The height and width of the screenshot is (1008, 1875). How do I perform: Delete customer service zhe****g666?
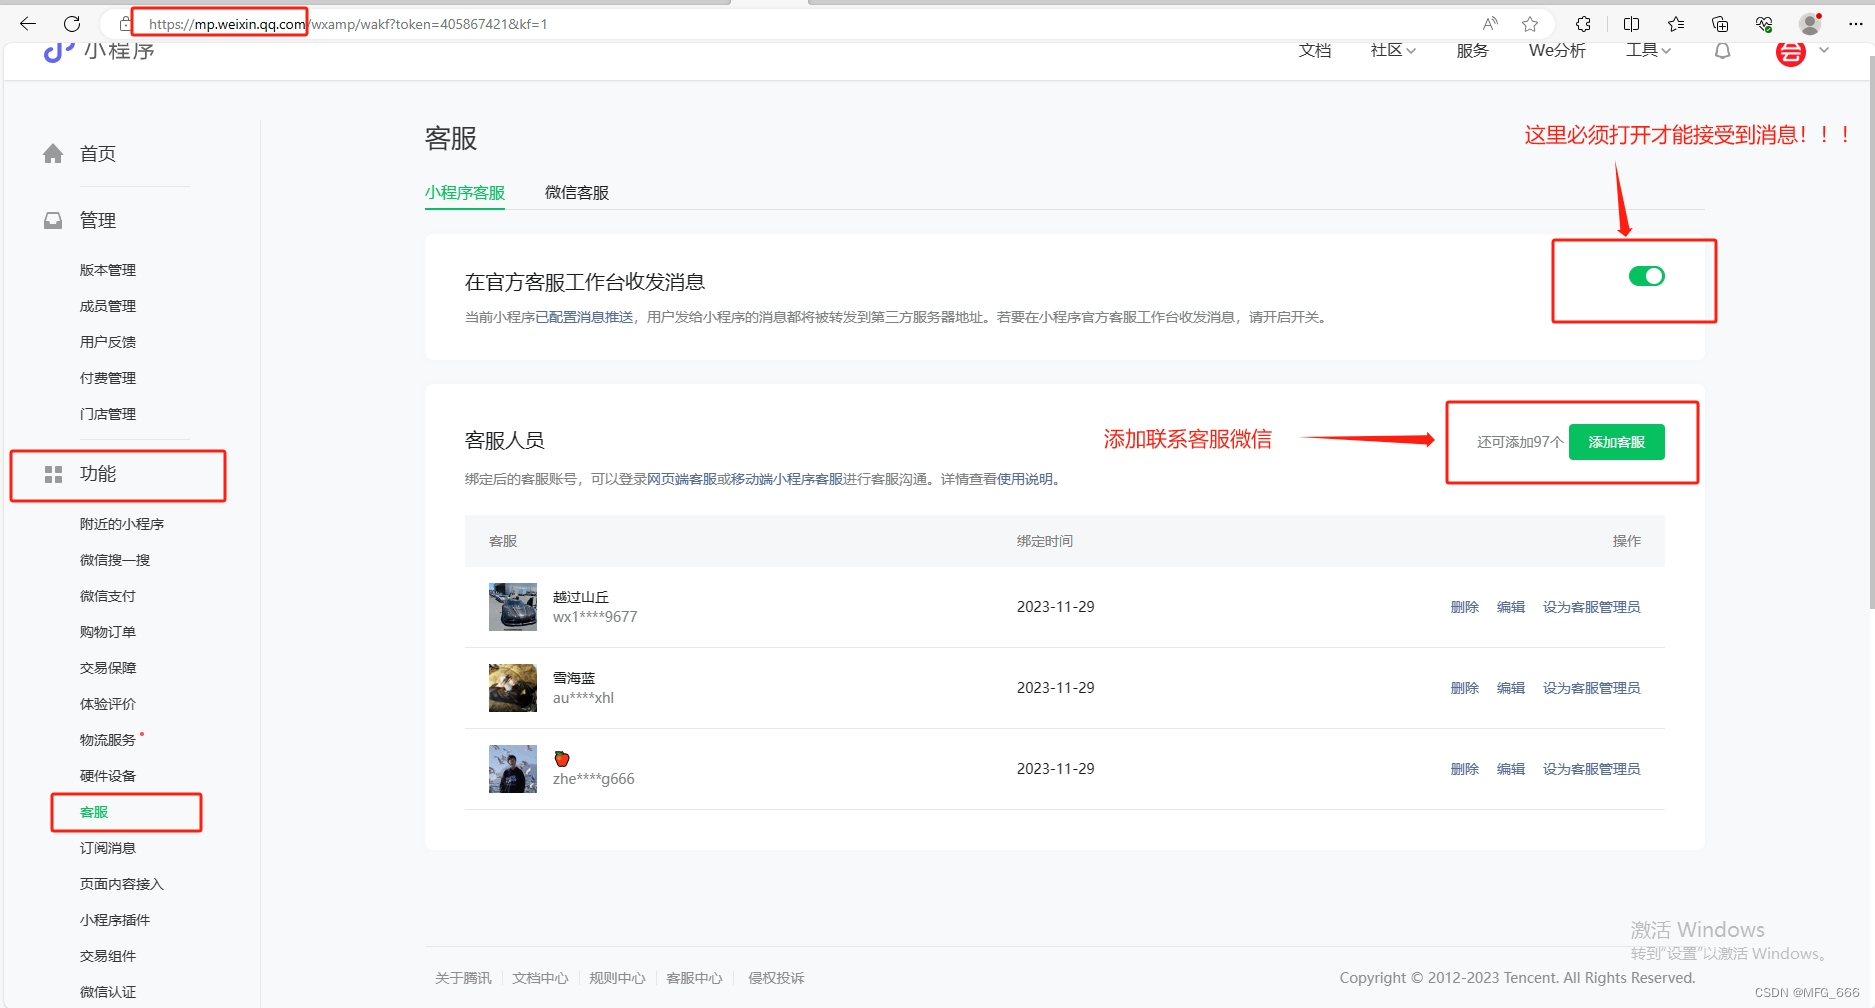point(1465,769)
